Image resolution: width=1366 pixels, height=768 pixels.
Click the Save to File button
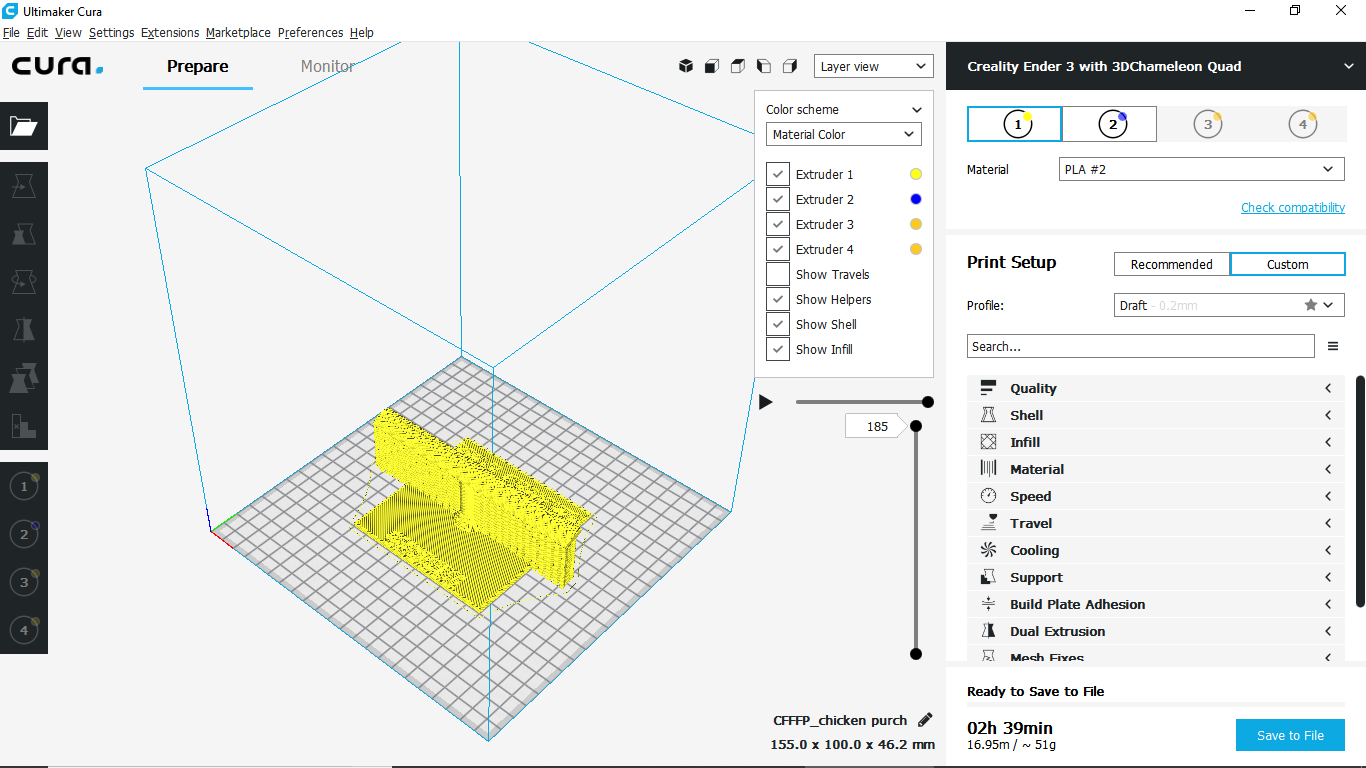1289,735
